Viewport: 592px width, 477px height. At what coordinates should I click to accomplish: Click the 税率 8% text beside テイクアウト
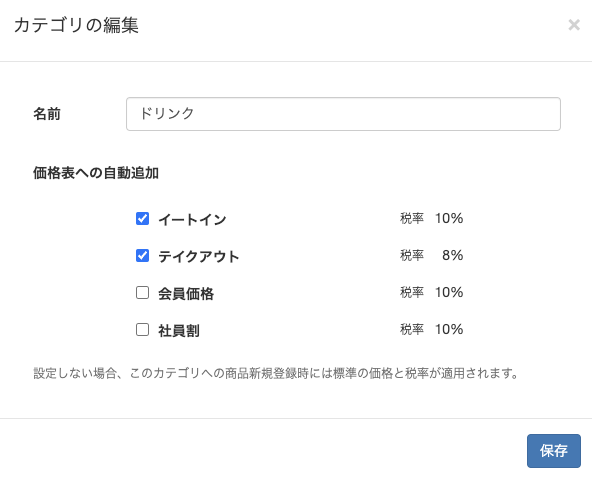(432, 255)
